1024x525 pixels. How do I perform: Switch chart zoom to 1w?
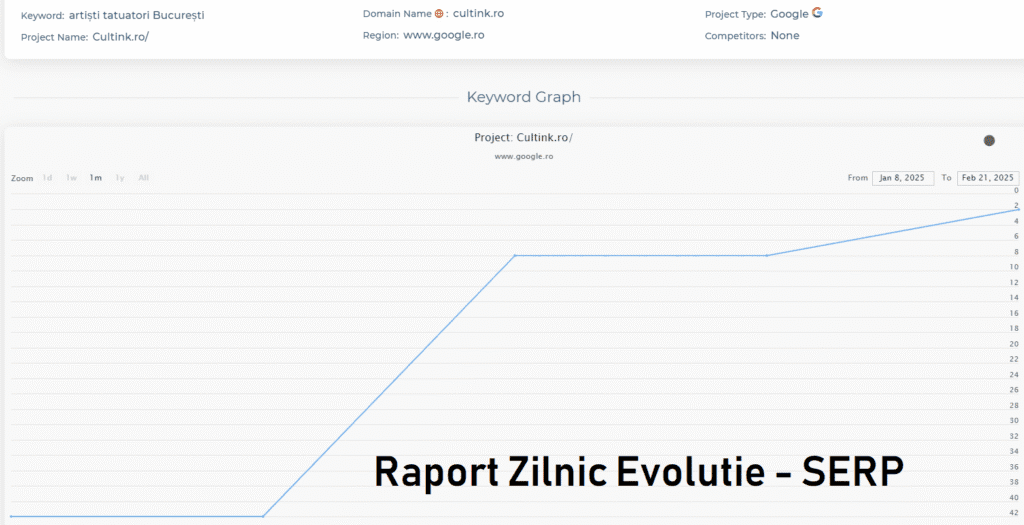[x=71, y=178]
